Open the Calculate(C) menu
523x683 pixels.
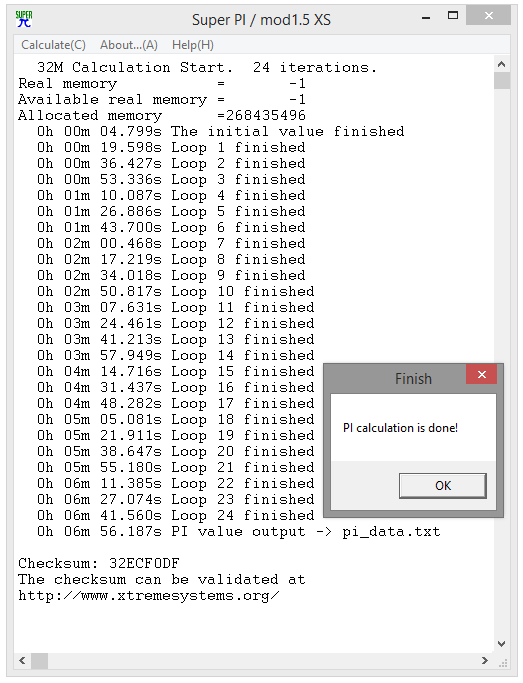[53, 45]
